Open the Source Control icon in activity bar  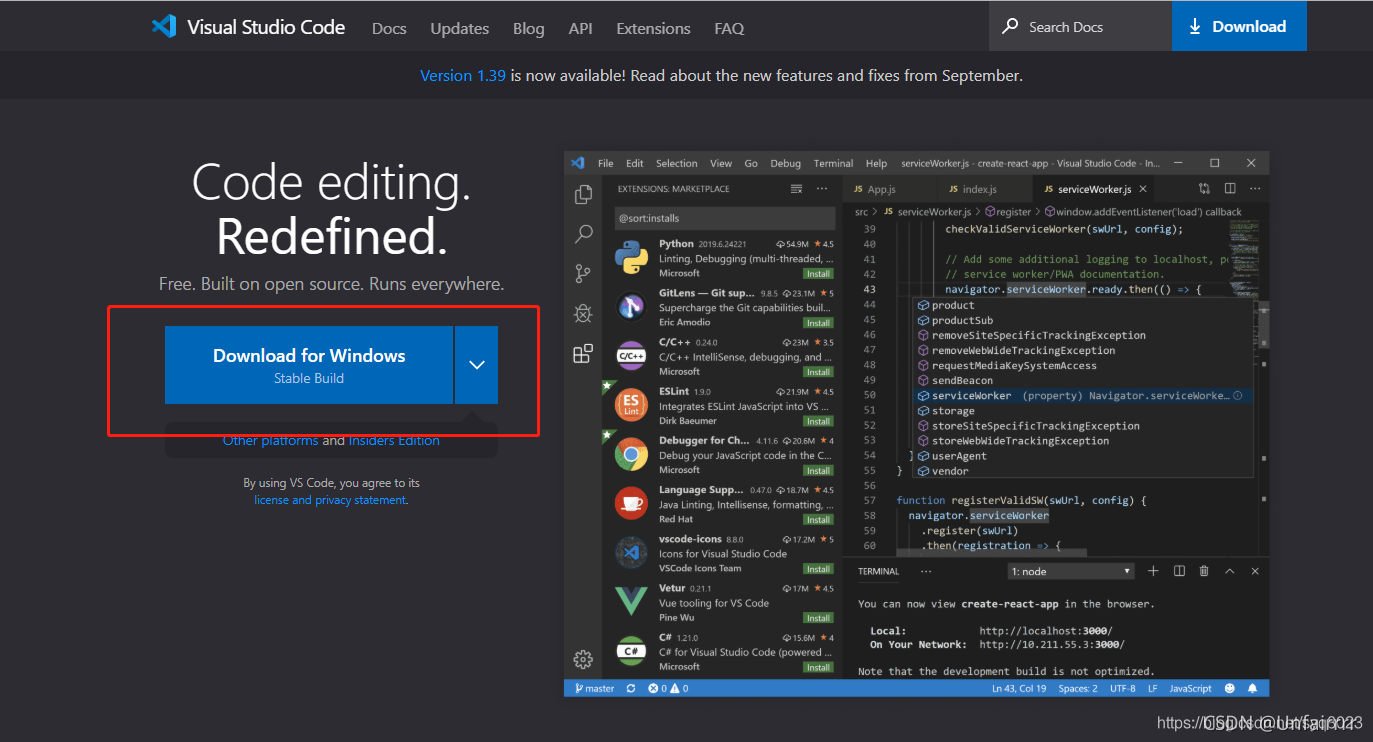click(583, 273)
